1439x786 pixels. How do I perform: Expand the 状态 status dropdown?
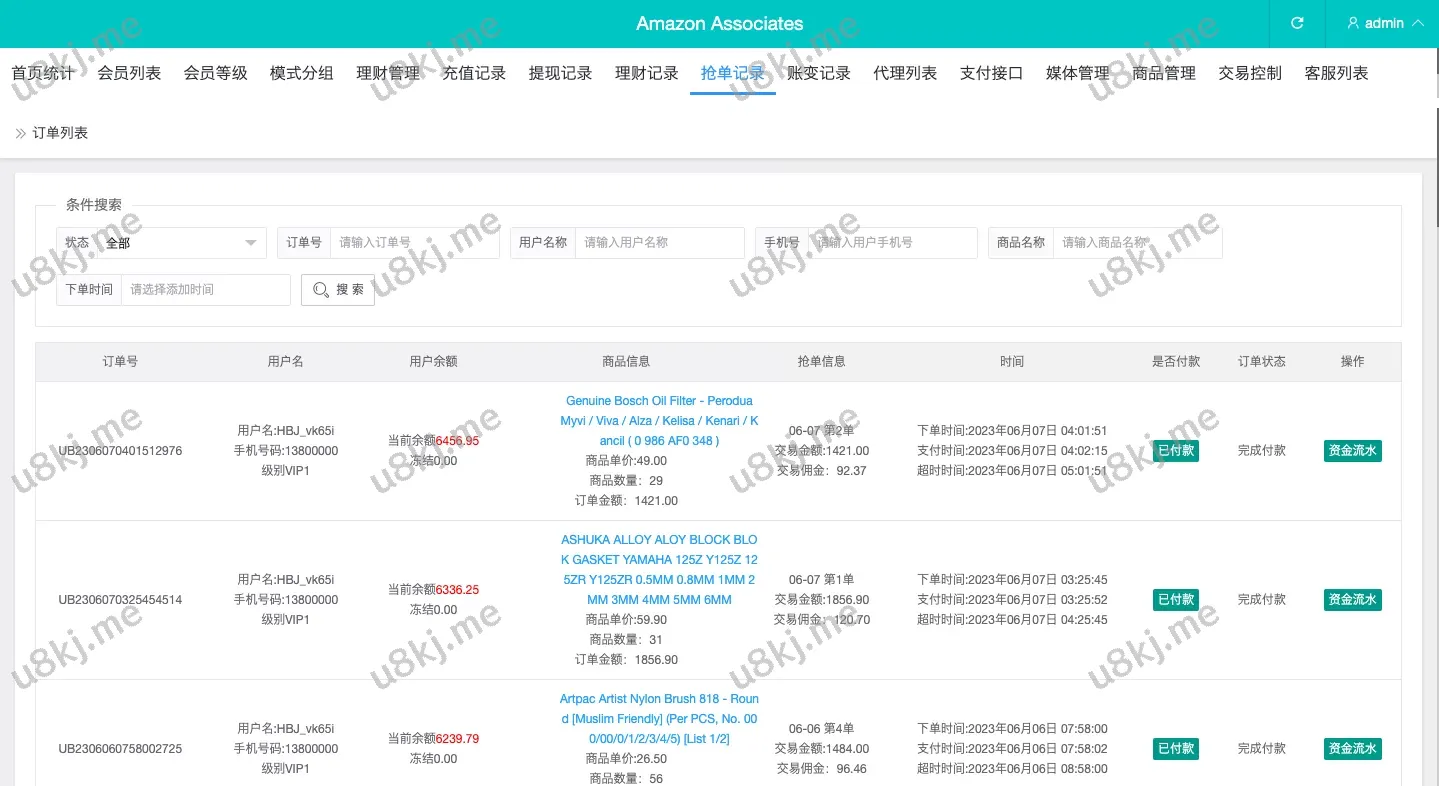[181, 243]
